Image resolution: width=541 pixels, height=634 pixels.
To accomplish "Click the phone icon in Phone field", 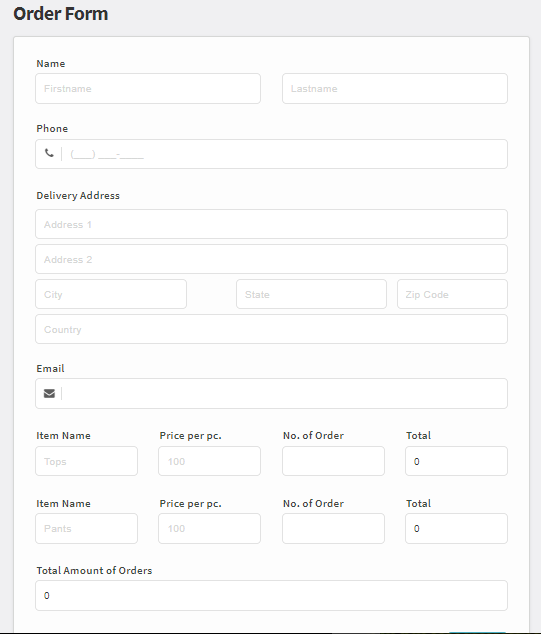I will (x=49, y=153).
